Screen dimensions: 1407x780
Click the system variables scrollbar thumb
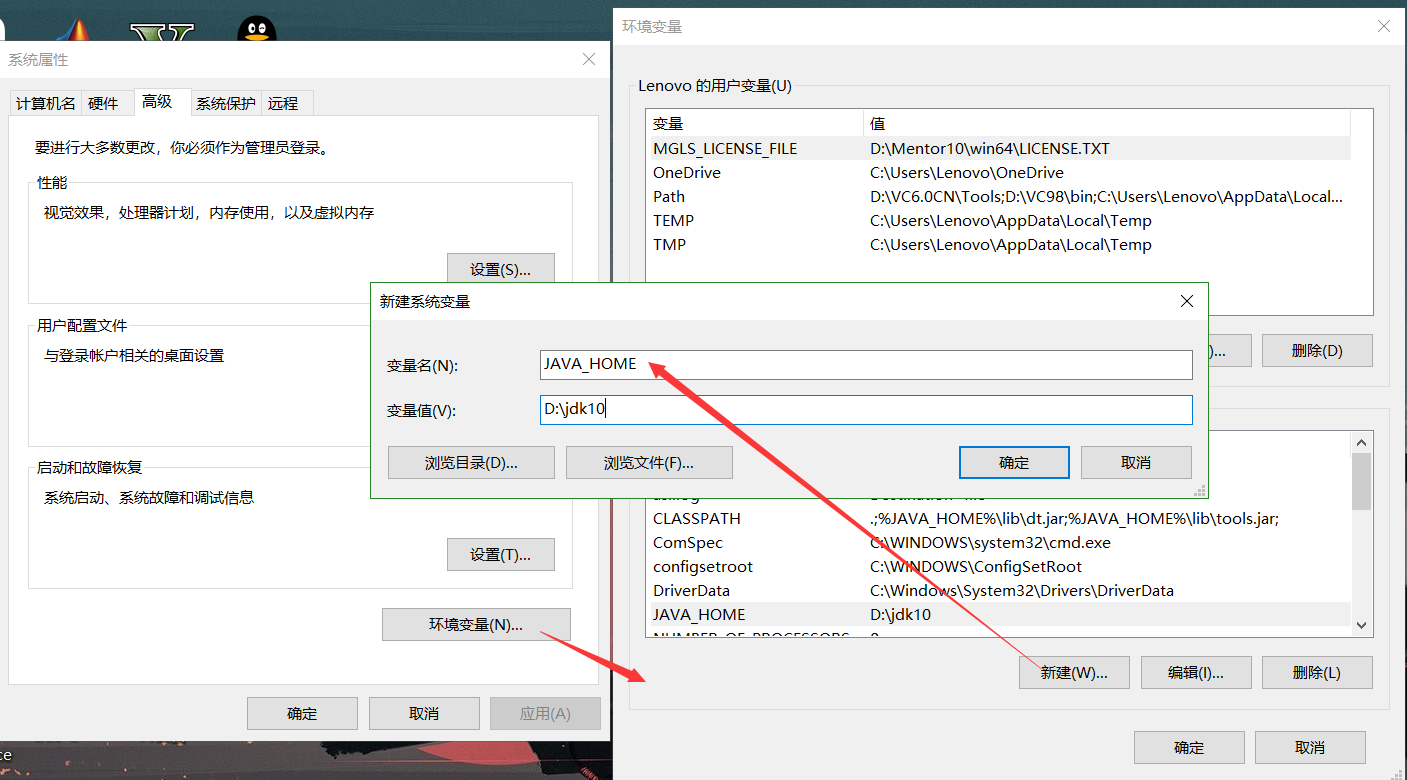(1361, 481)
